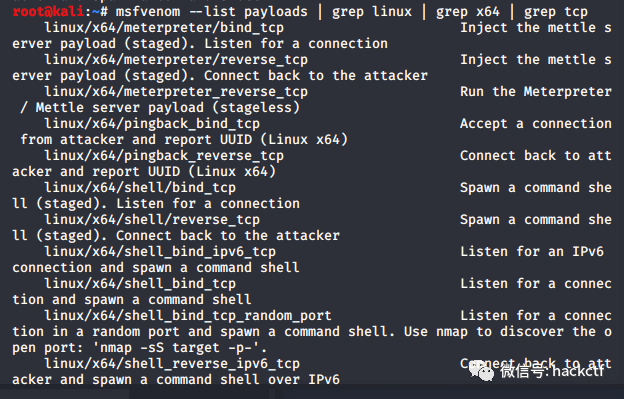
Task: Select linux/x64/meterpreter/reverse_tcp payload name
Action: (176, 60)
